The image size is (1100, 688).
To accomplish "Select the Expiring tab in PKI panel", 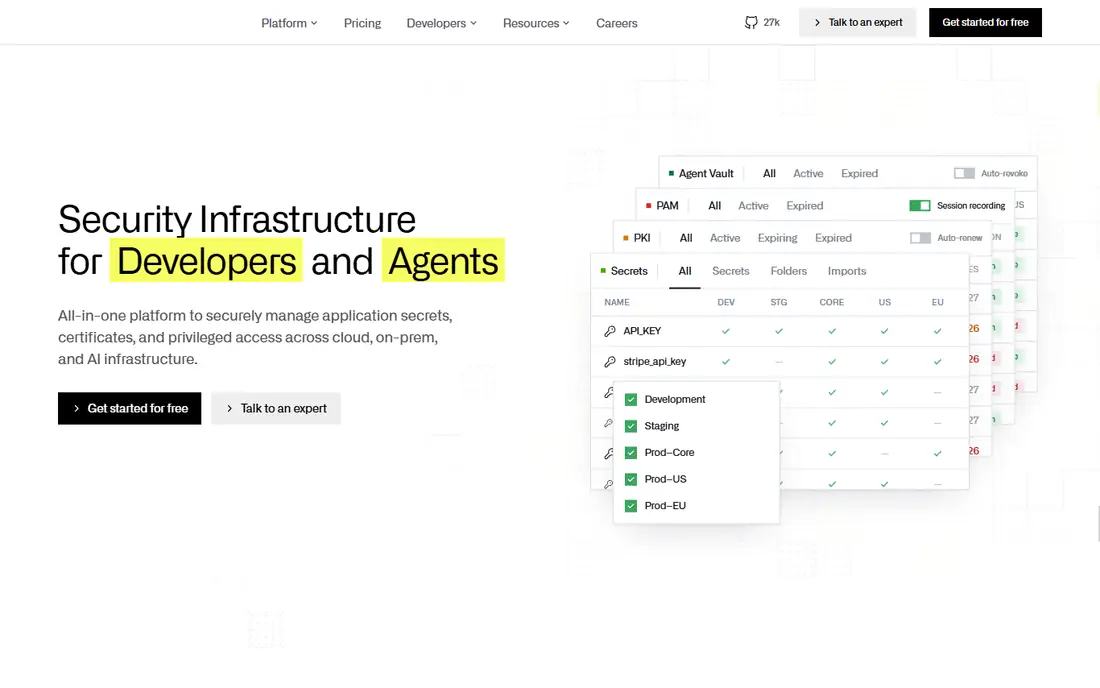I will pyautogui.click(x=777, y=238).
